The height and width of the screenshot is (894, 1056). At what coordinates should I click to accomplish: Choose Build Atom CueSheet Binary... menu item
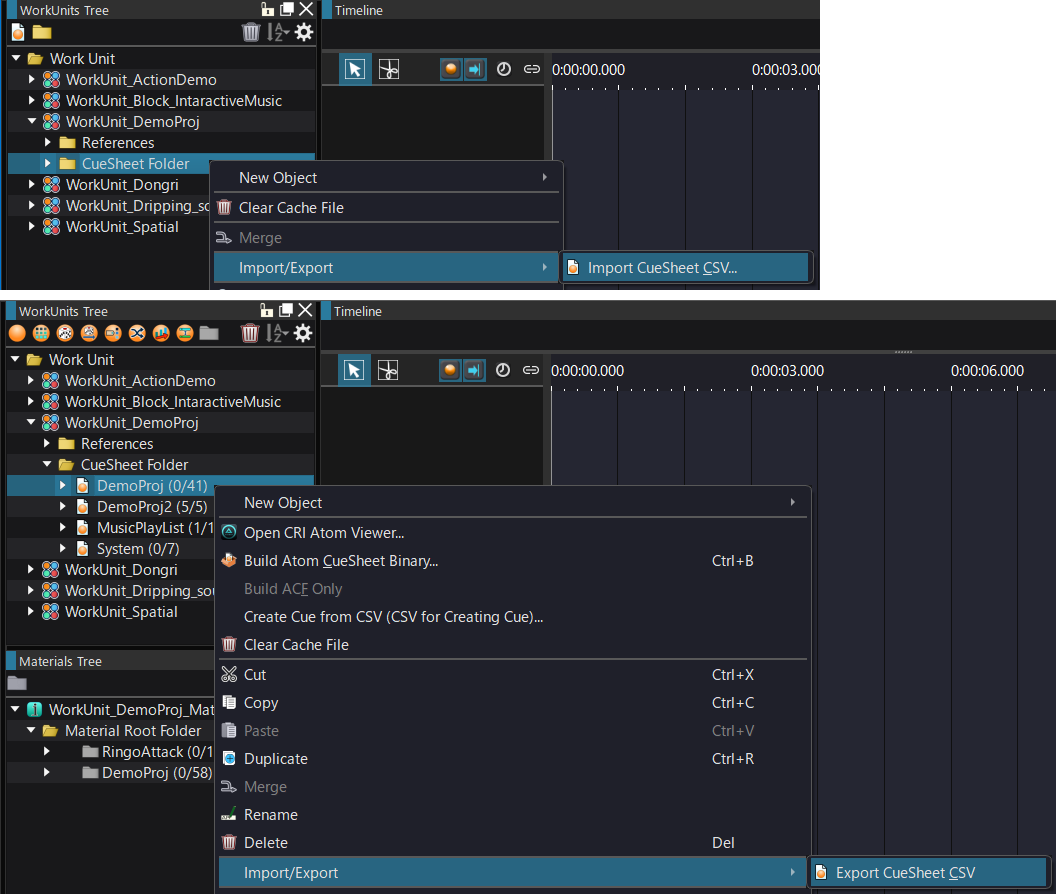click(x=513, y=561)
